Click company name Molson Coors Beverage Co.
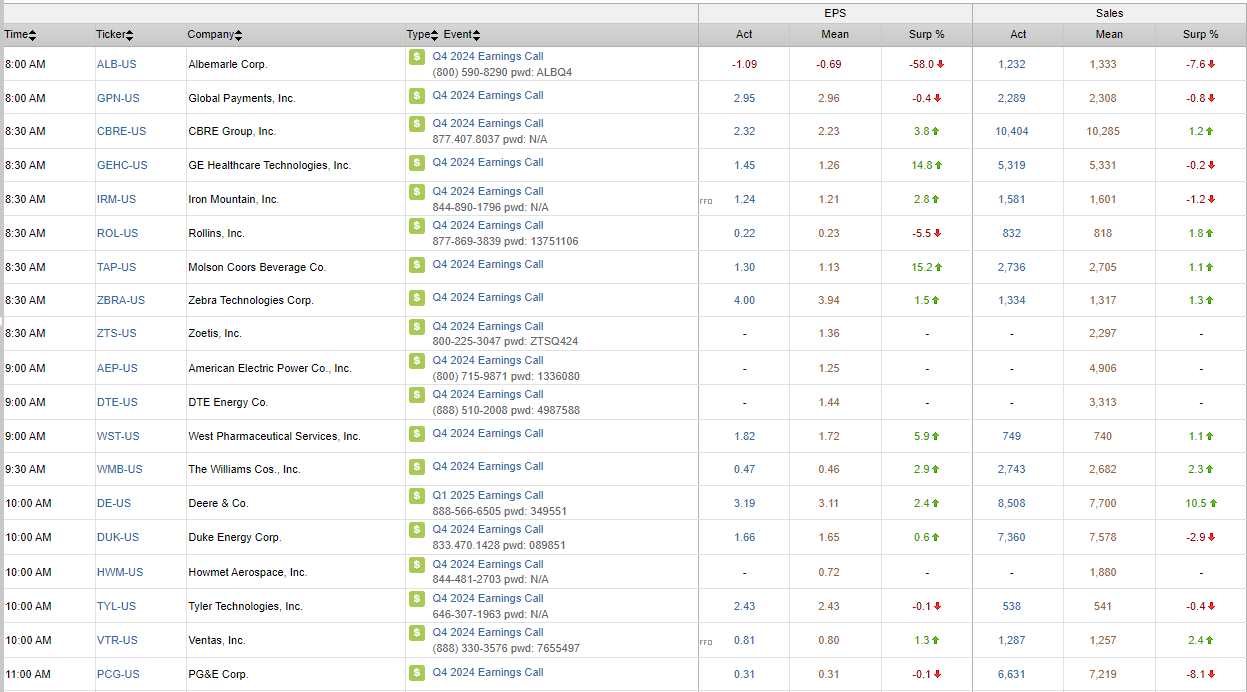Image resolution: width=1247 pixels, height=692 pixels. [257, 267]
